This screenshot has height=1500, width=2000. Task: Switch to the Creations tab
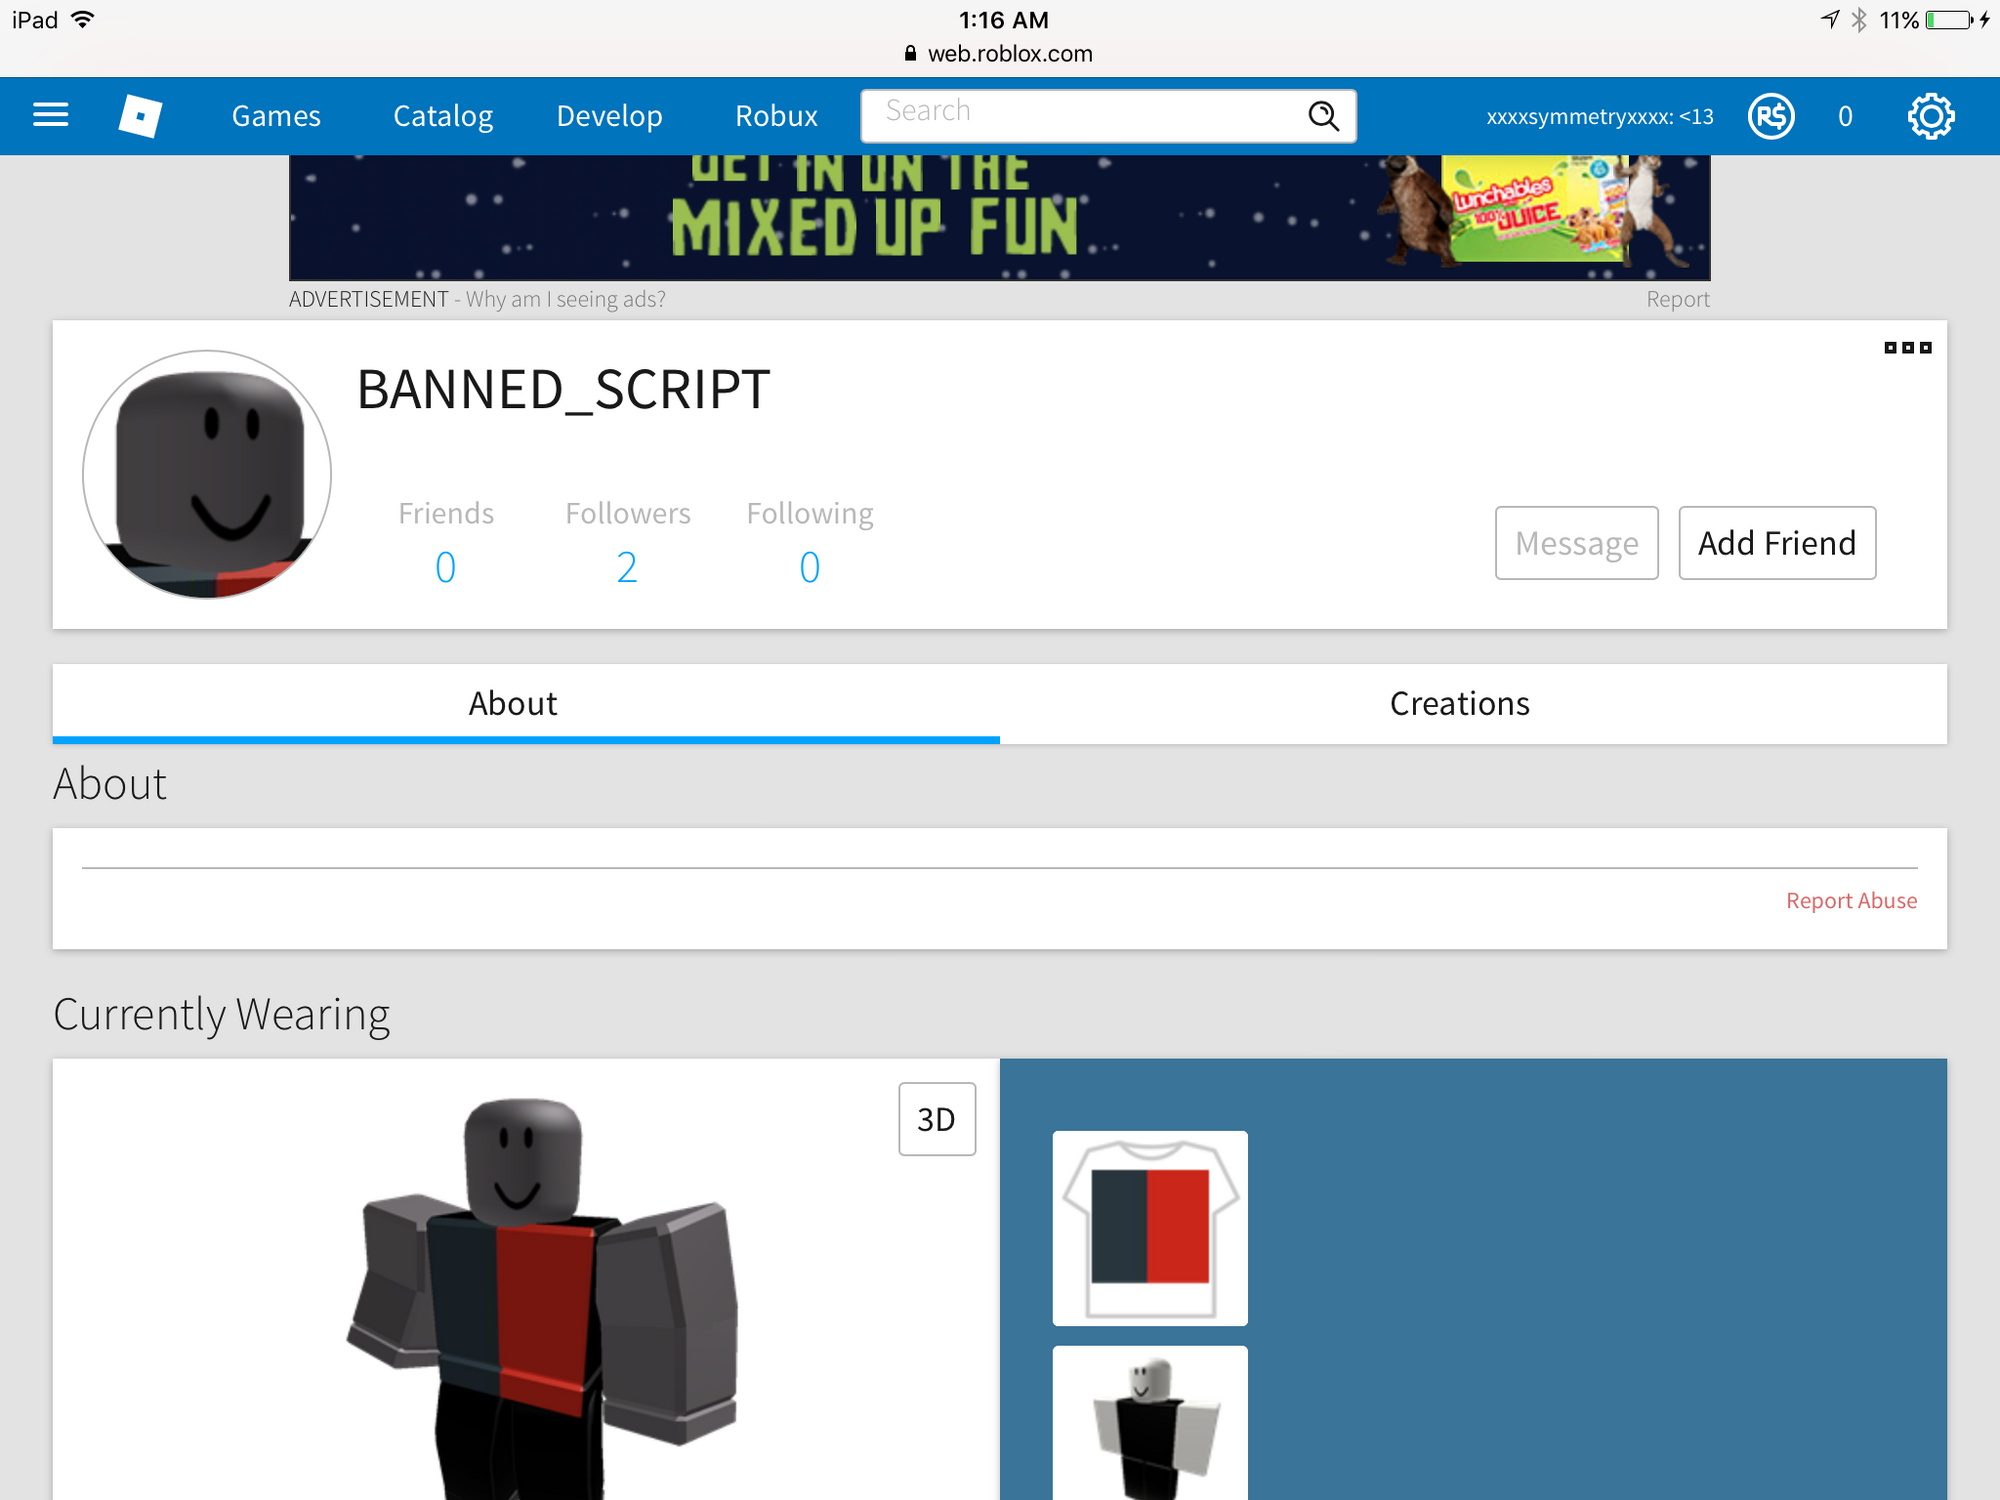[x=1460, y=703]
